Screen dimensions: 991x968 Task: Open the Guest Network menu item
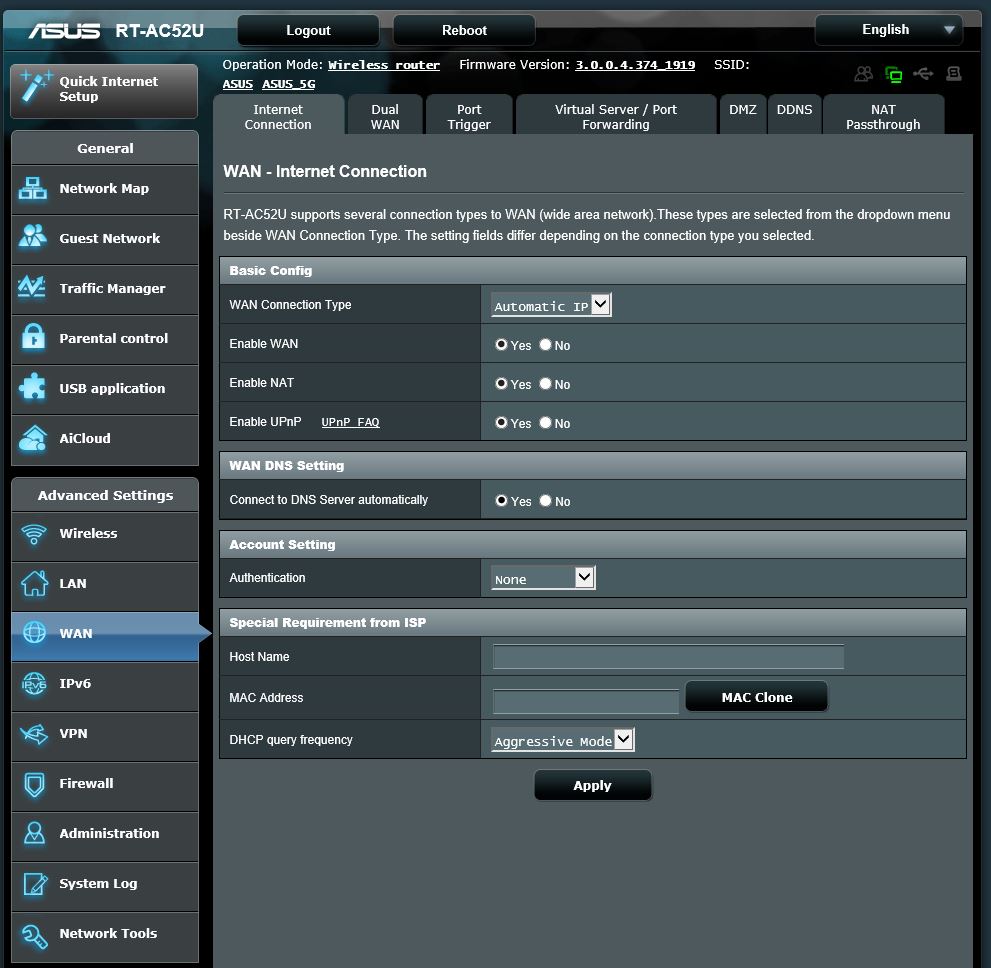105,239
